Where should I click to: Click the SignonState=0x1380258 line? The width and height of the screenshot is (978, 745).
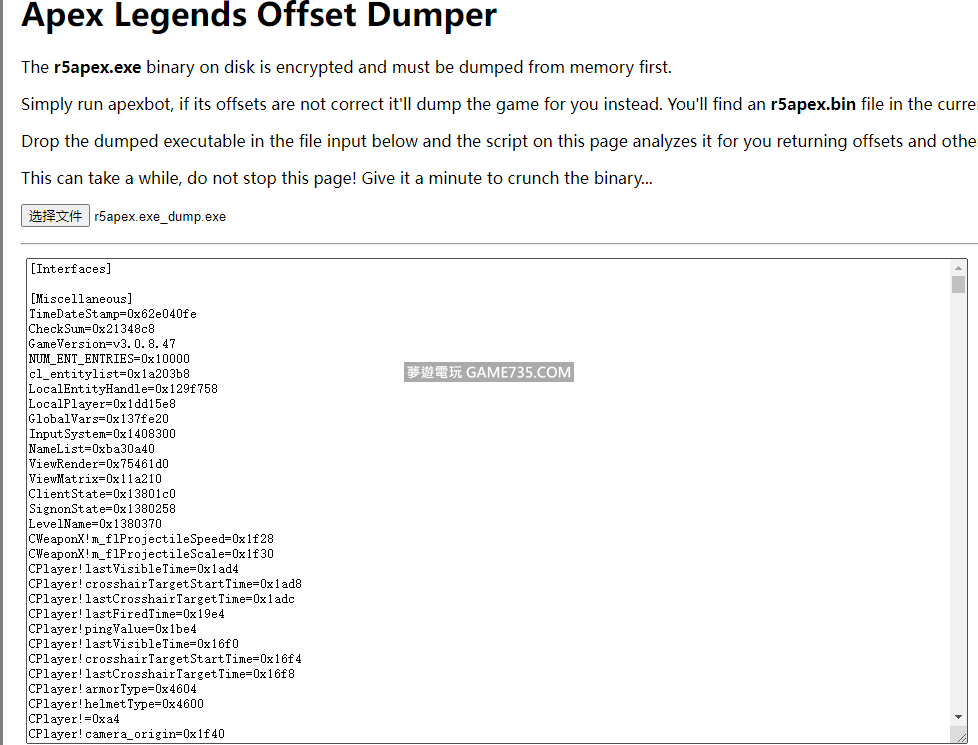tap(102, 509)
